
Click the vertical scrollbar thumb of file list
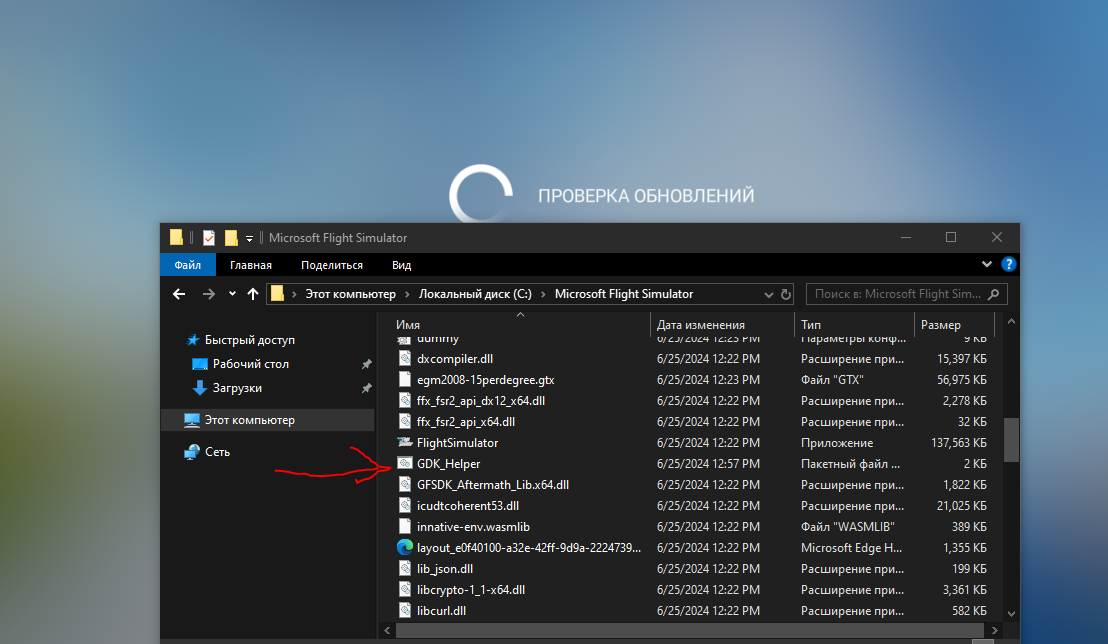(1011, 439)
